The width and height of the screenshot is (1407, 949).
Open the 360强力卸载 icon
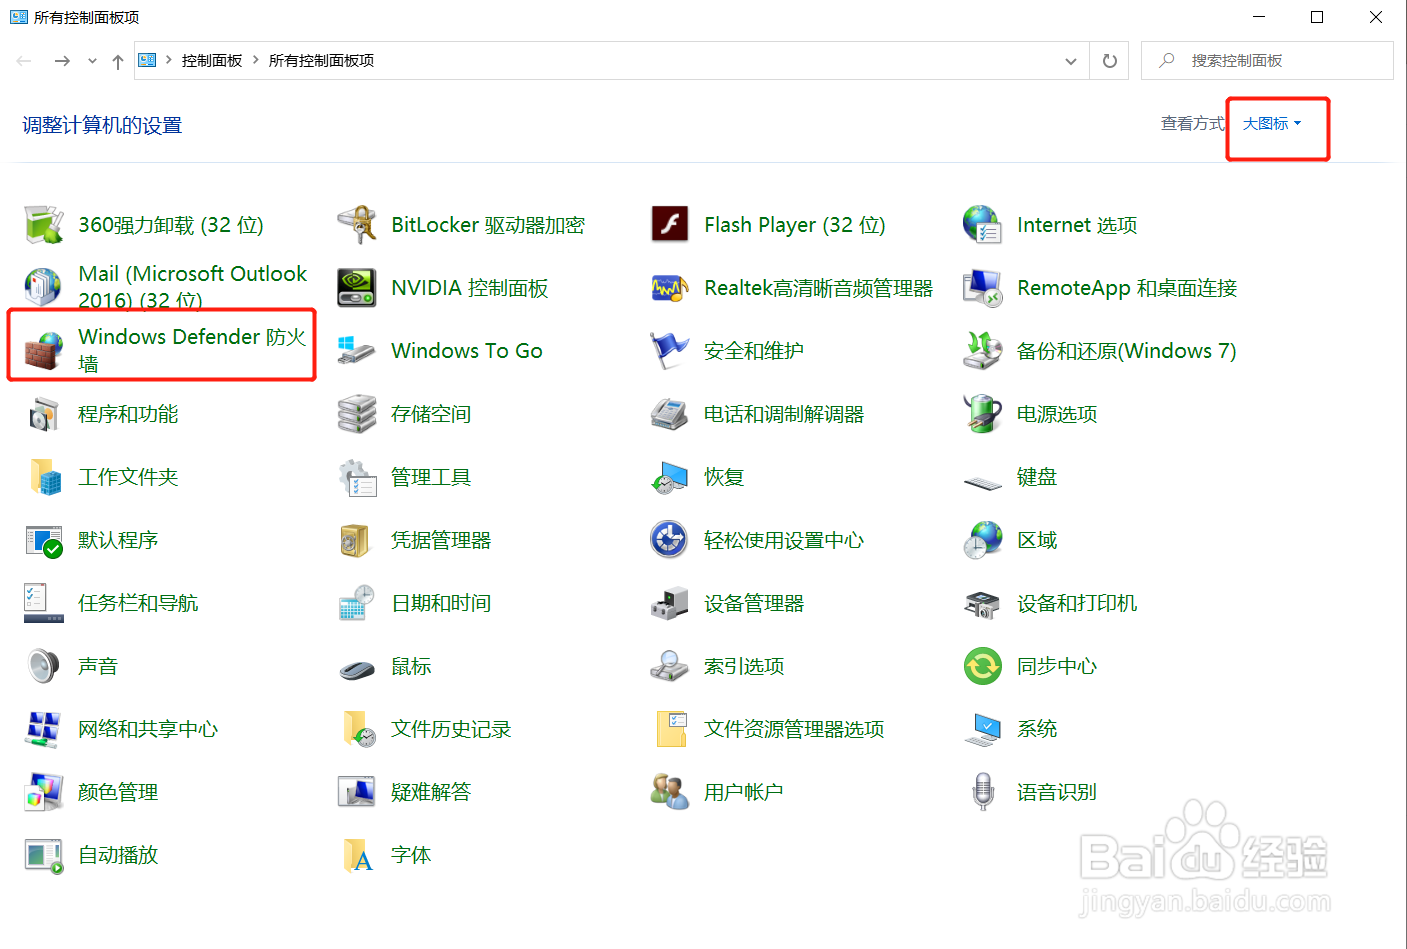click(43, 225)
